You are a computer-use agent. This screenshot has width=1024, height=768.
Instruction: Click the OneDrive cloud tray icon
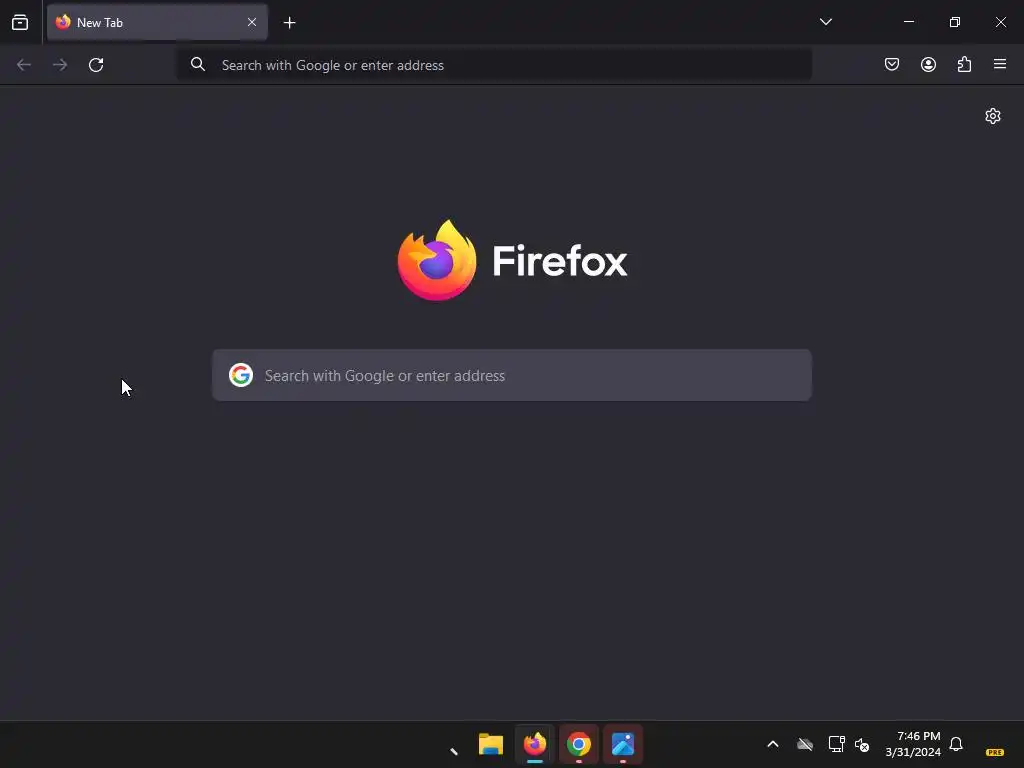point(805,744)
